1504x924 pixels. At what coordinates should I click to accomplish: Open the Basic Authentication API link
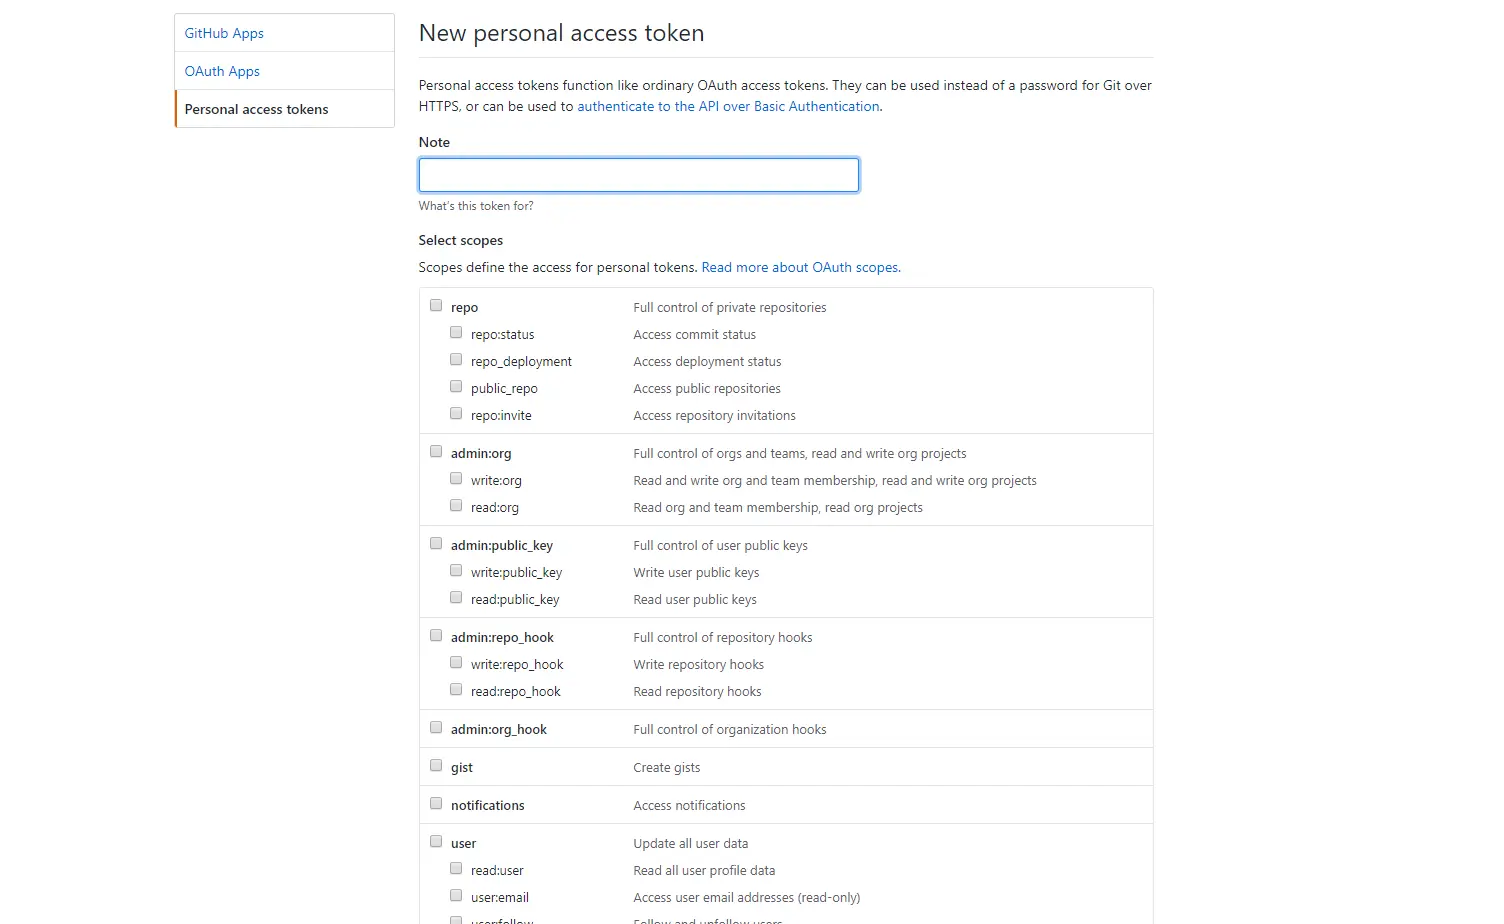coord(729,106)
